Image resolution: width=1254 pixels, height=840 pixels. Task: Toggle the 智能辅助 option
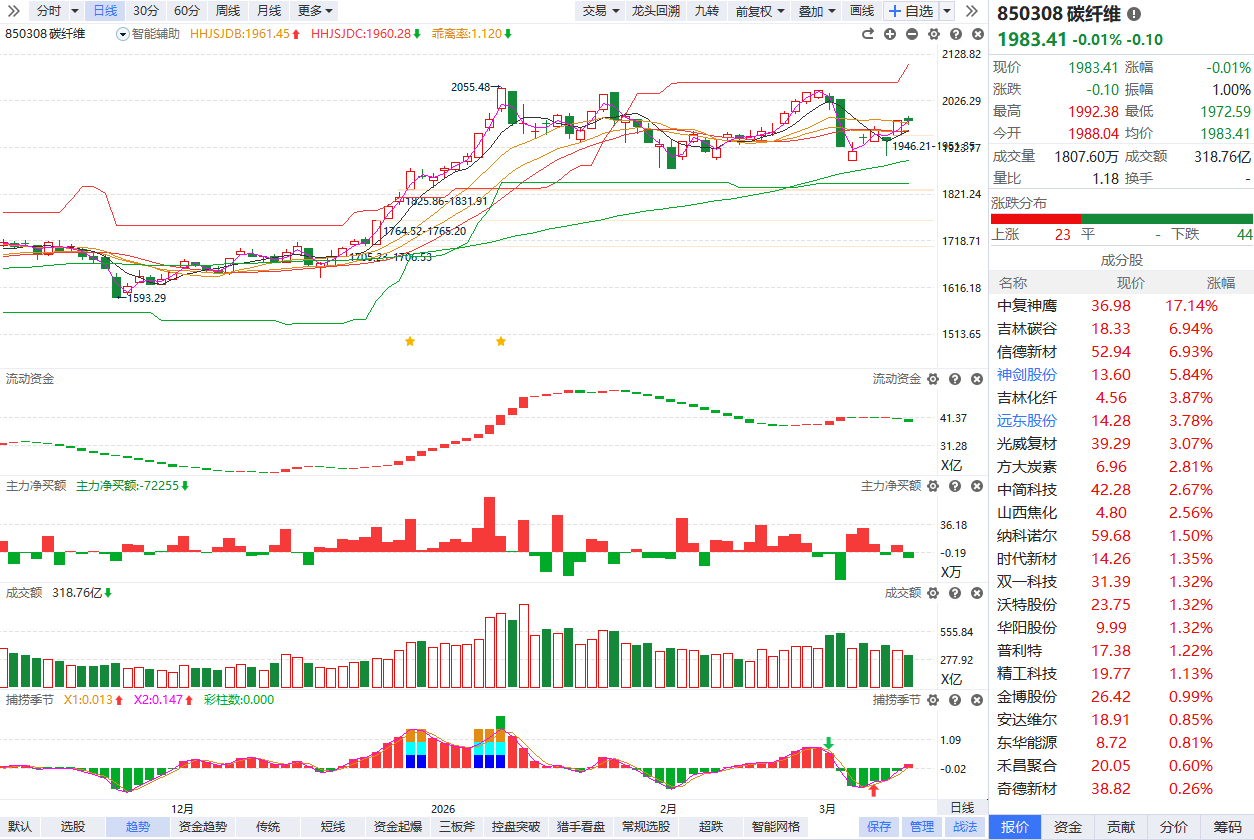click(149, 34)
